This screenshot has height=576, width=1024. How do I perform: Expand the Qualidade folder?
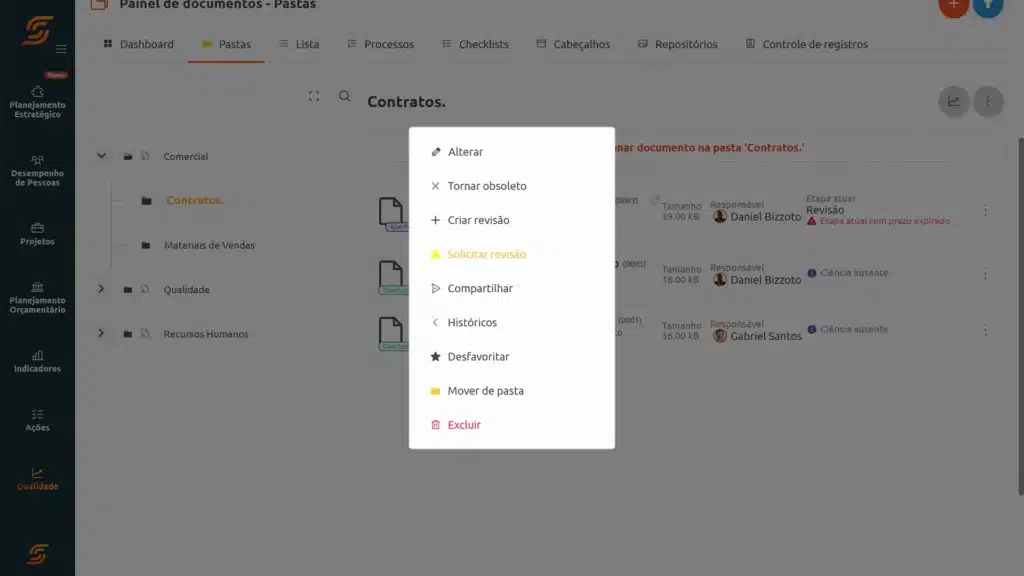[x=101, y=290]
